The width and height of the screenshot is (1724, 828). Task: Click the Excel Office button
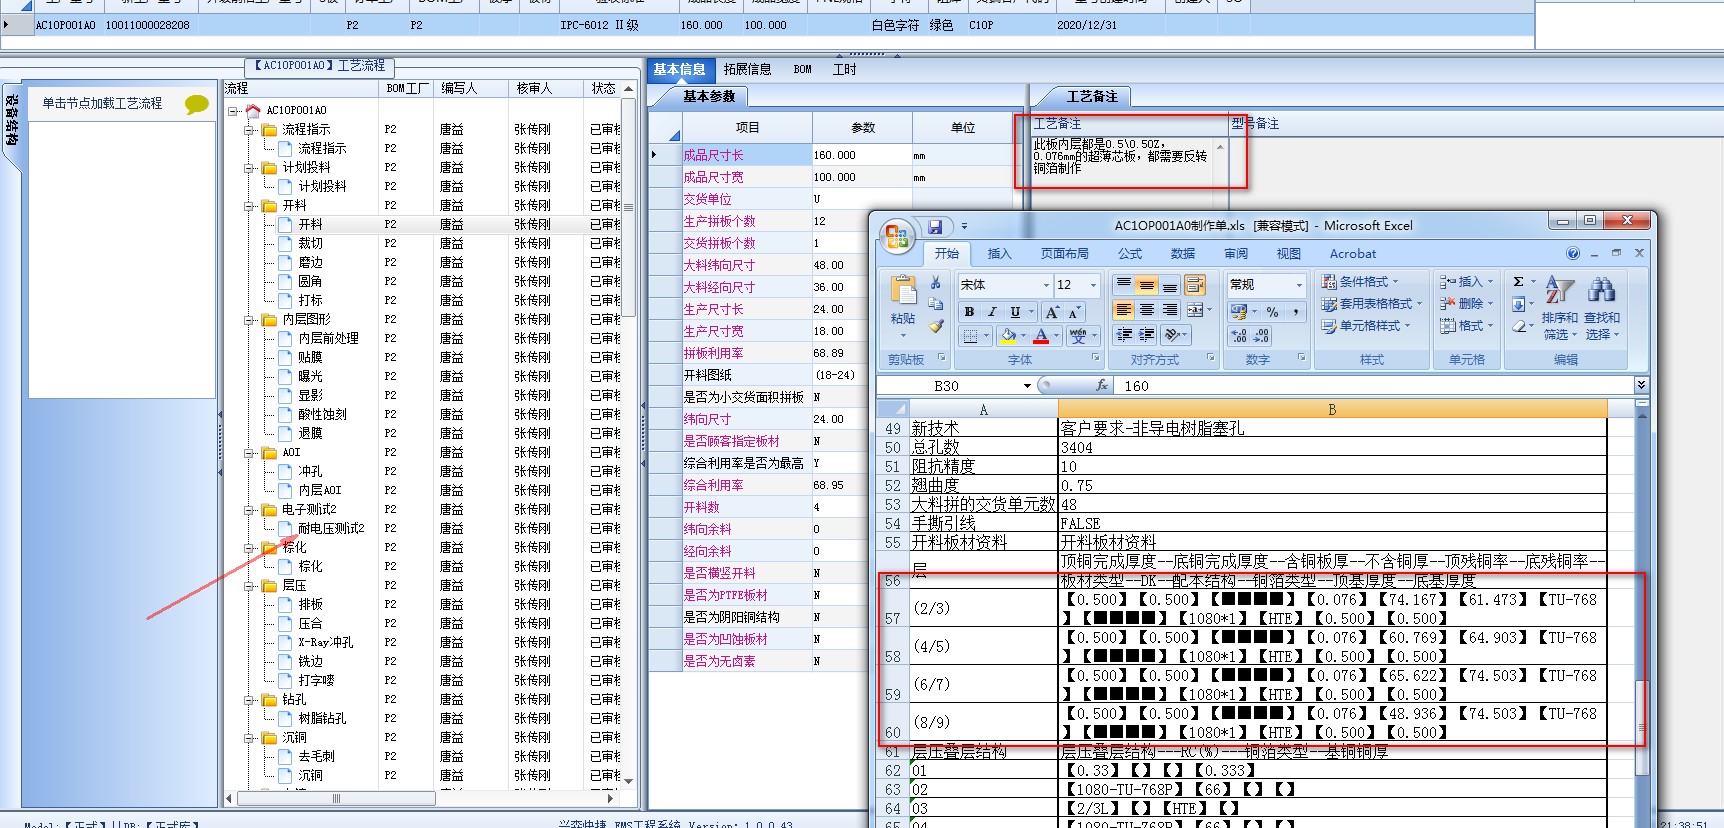[x=897, y=236]
